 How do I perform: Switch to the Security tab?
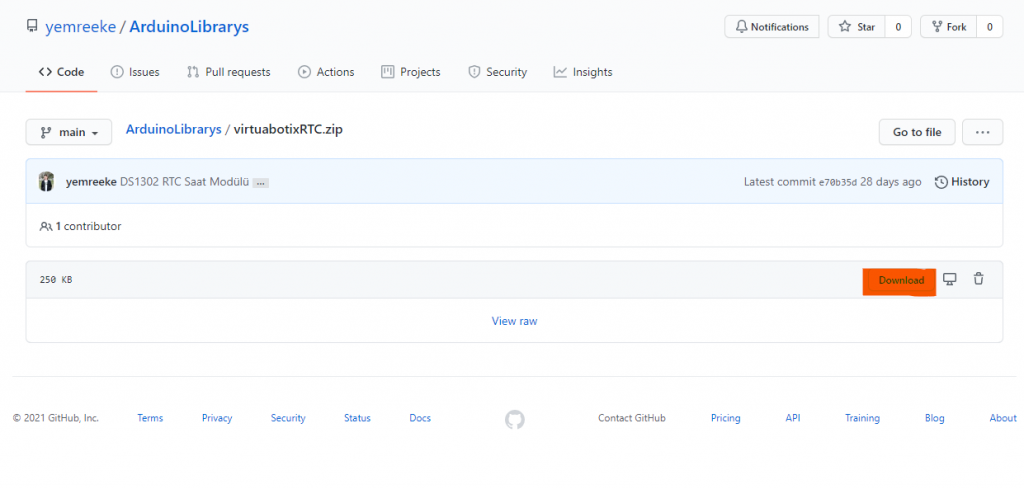tap(498, 72)
